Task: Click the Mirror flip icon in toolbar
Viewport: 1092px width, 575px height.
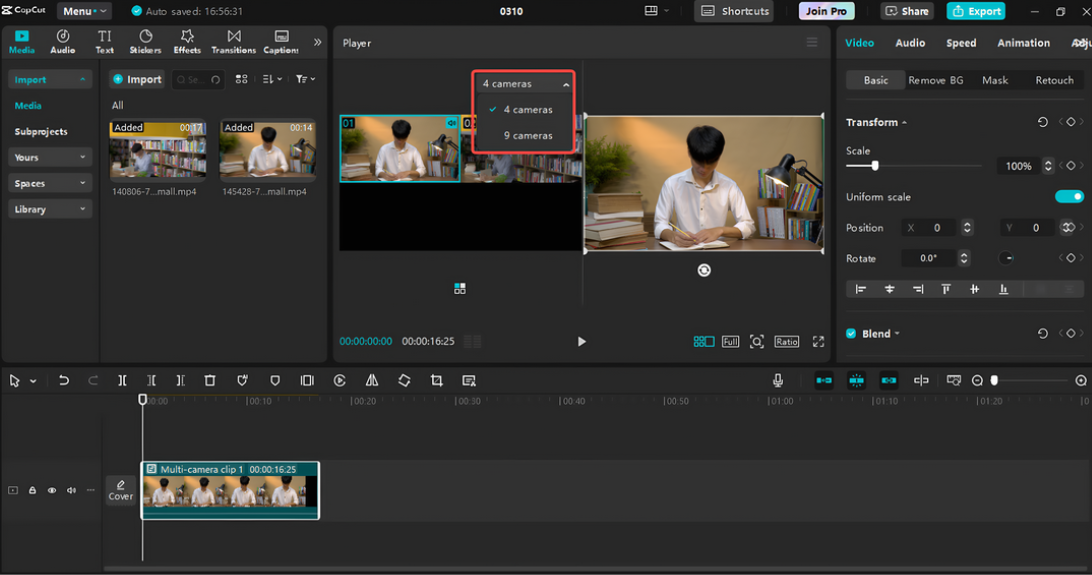Action: tap(372, 381)
